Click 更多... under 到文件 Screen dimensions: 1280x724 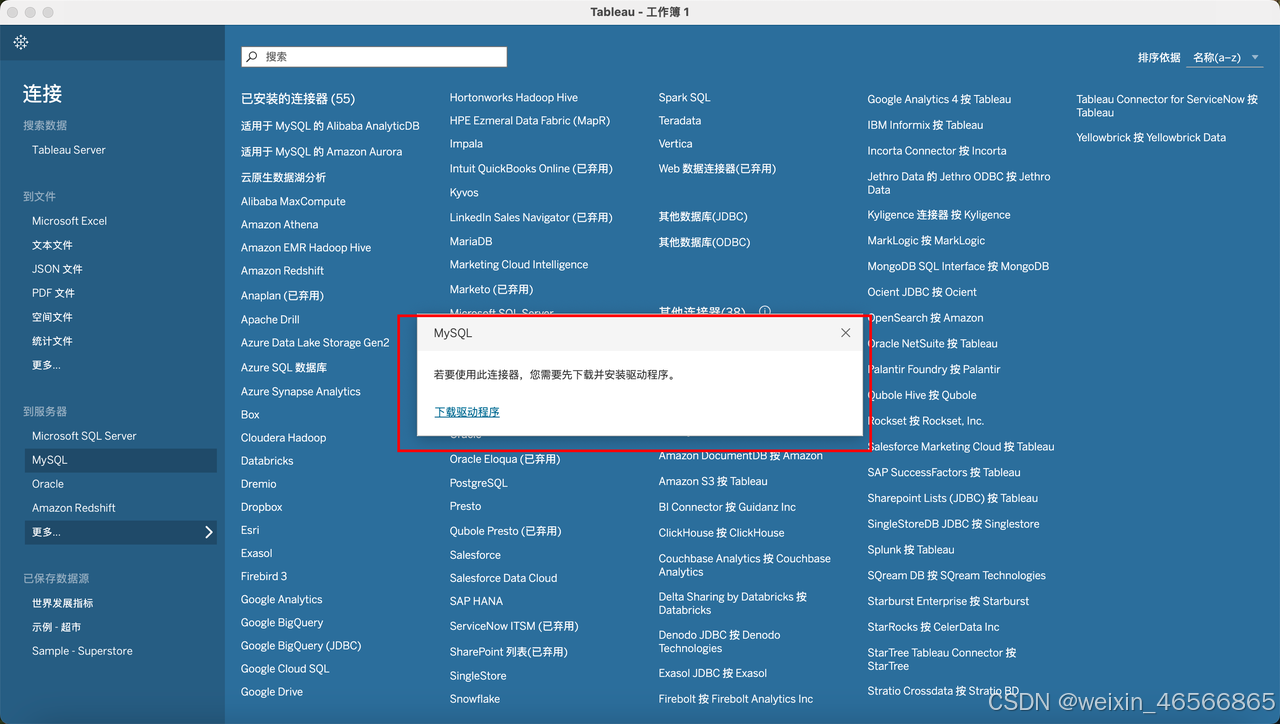coord(46,365)
